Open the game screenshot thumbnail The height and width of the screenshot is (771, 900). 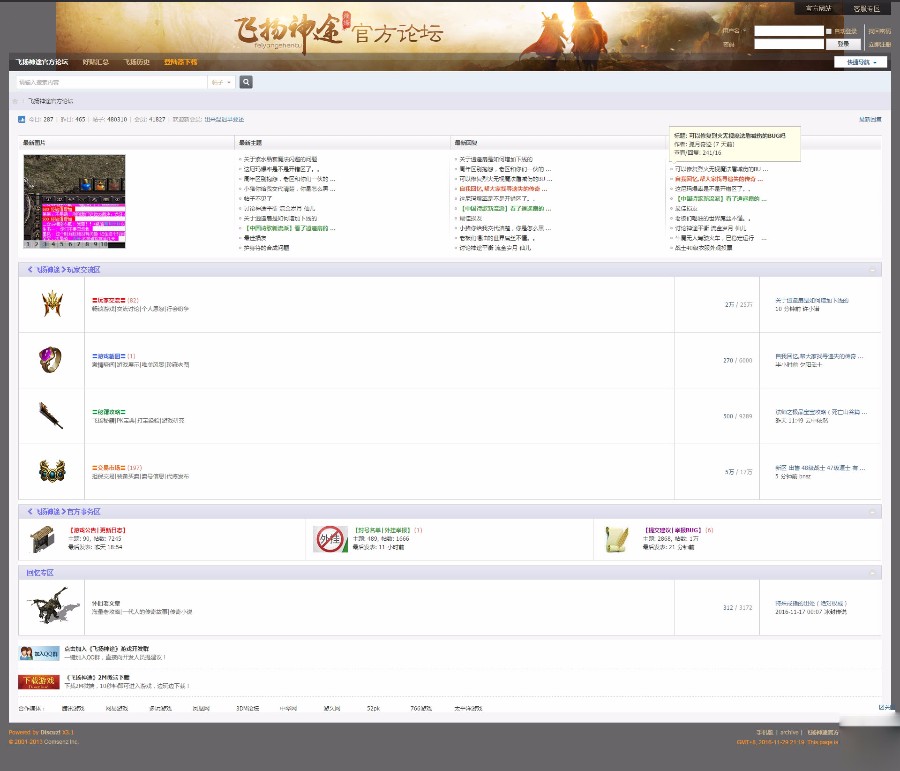coord(74,201)
